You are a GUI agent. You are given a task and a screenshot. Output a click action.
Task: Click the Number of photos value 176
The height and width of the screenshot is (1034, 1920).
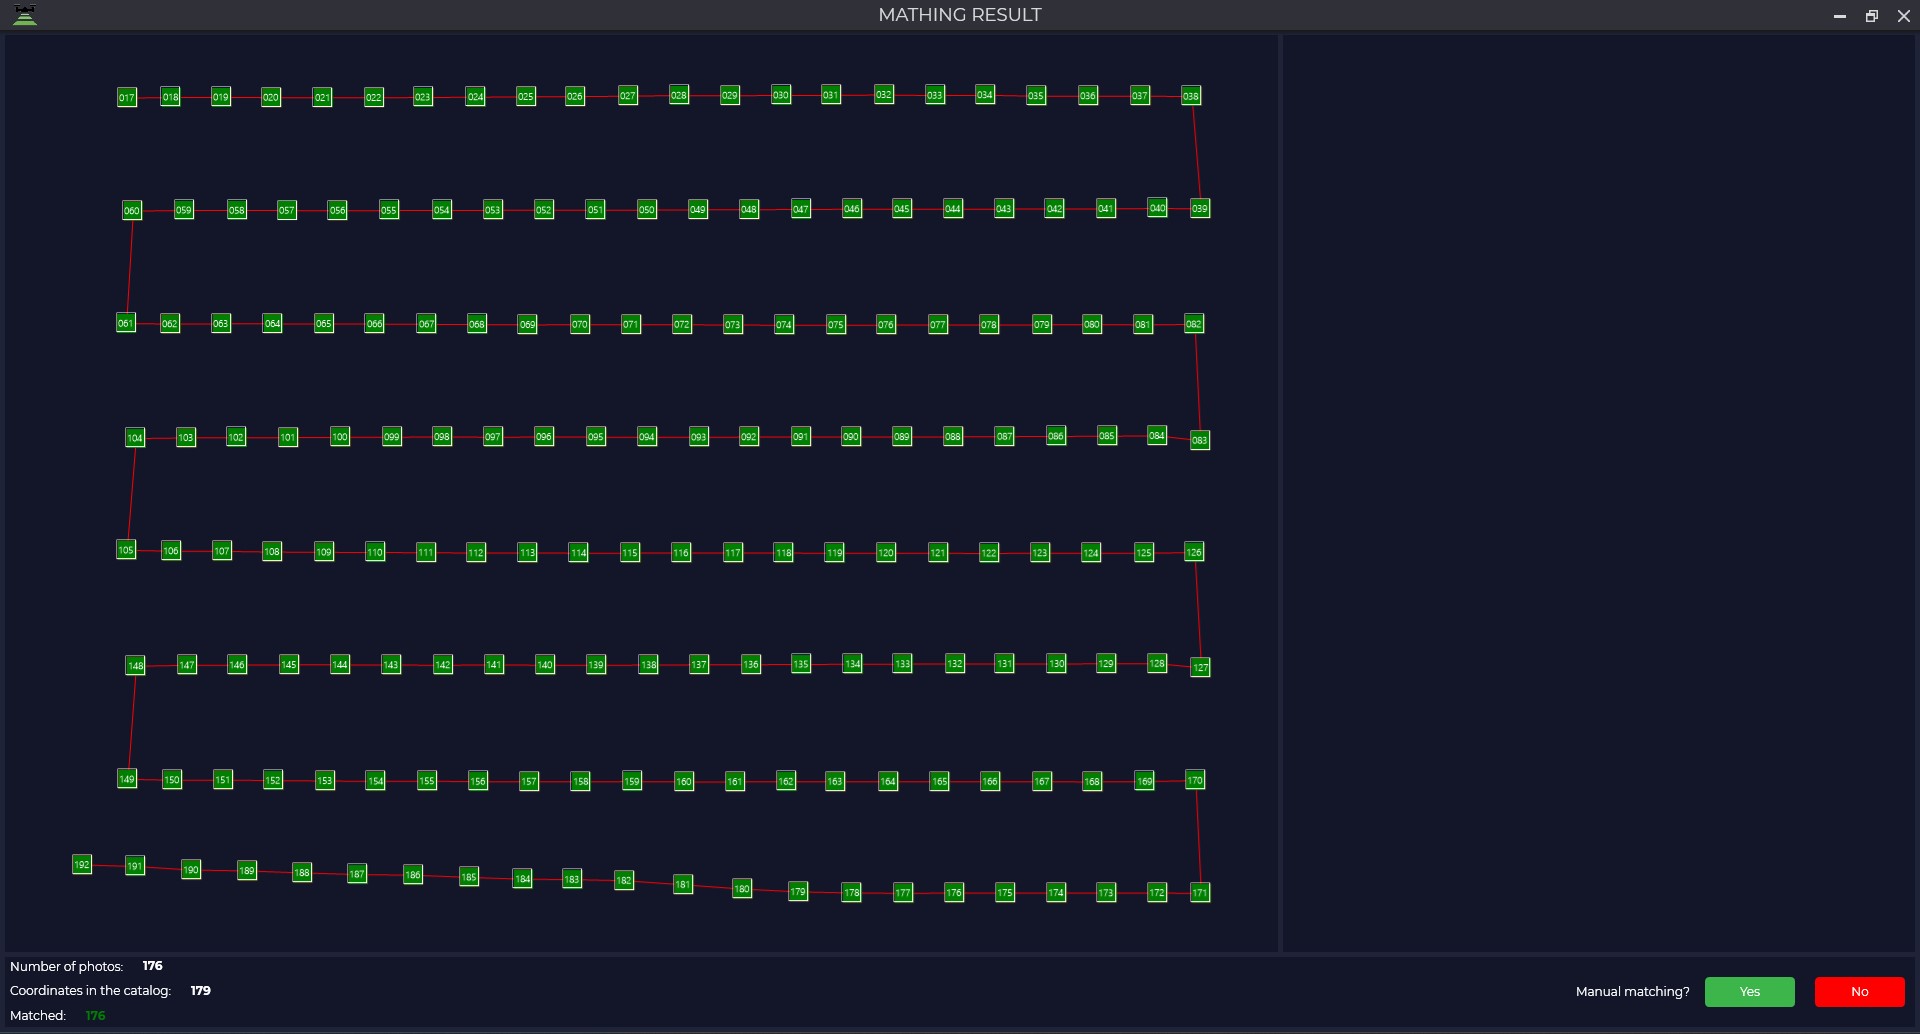pyautogui.click(x=152, y=966)
